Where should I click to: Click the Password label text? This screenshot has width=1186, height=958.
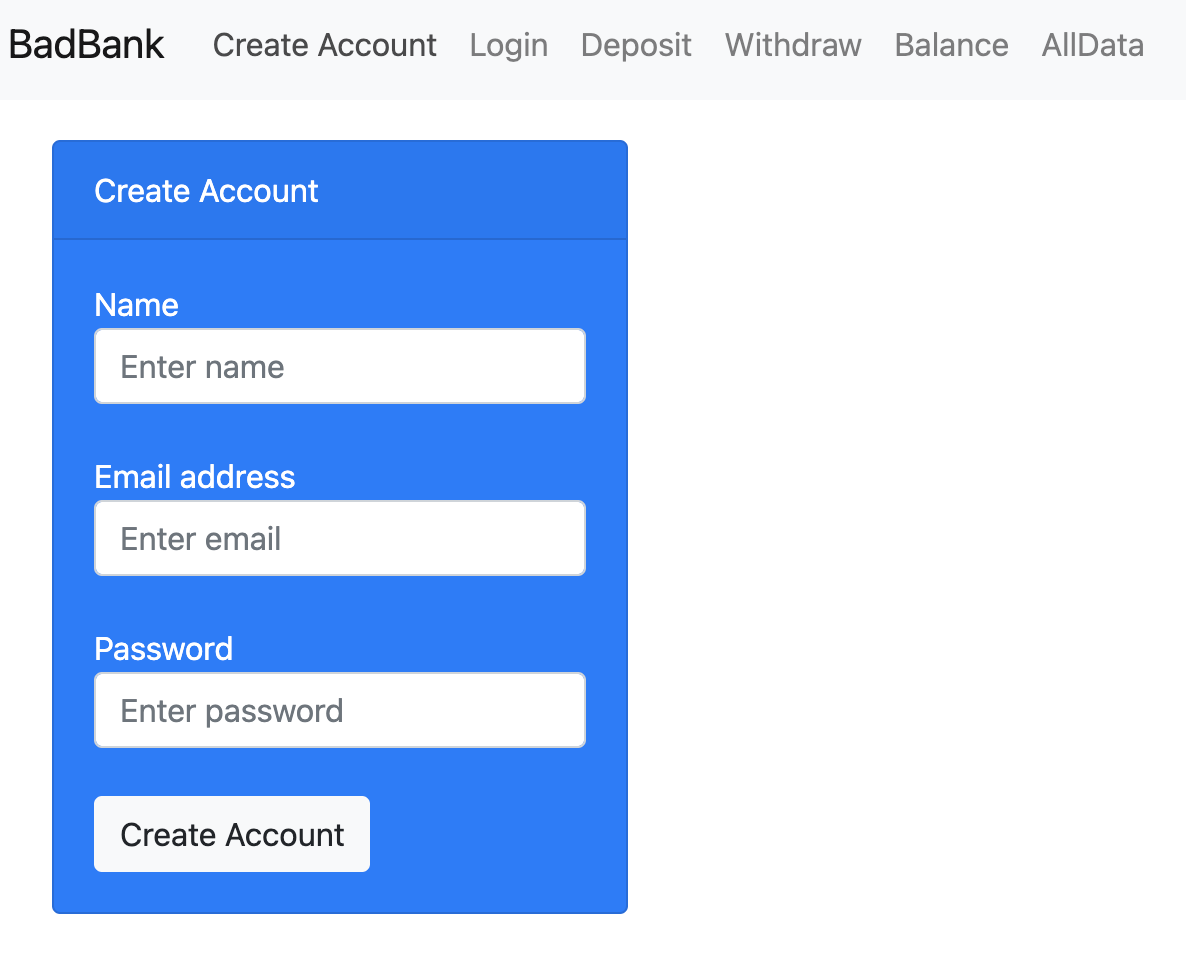coord(163,649)
